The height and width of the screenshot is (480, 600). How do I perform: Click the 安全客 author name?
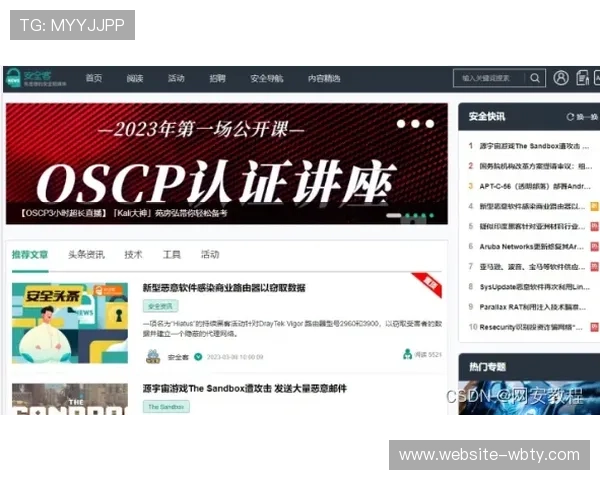tap(178, 357)
